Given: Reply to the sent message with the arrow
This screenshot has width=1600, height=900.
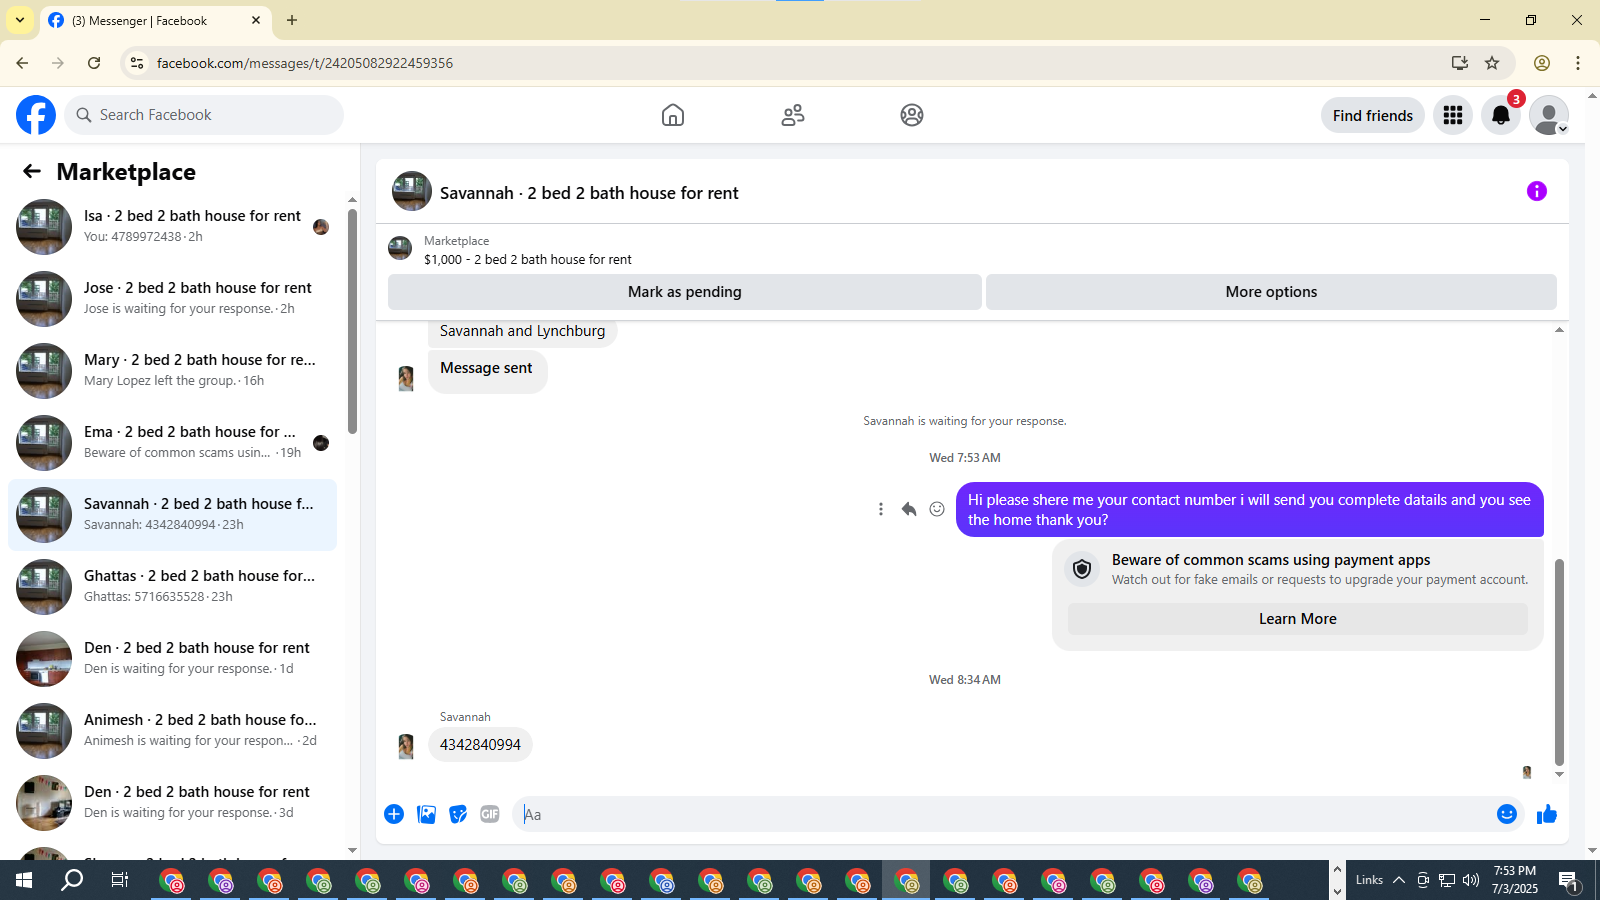Looking at the screenshot, I should click(909, 509).
